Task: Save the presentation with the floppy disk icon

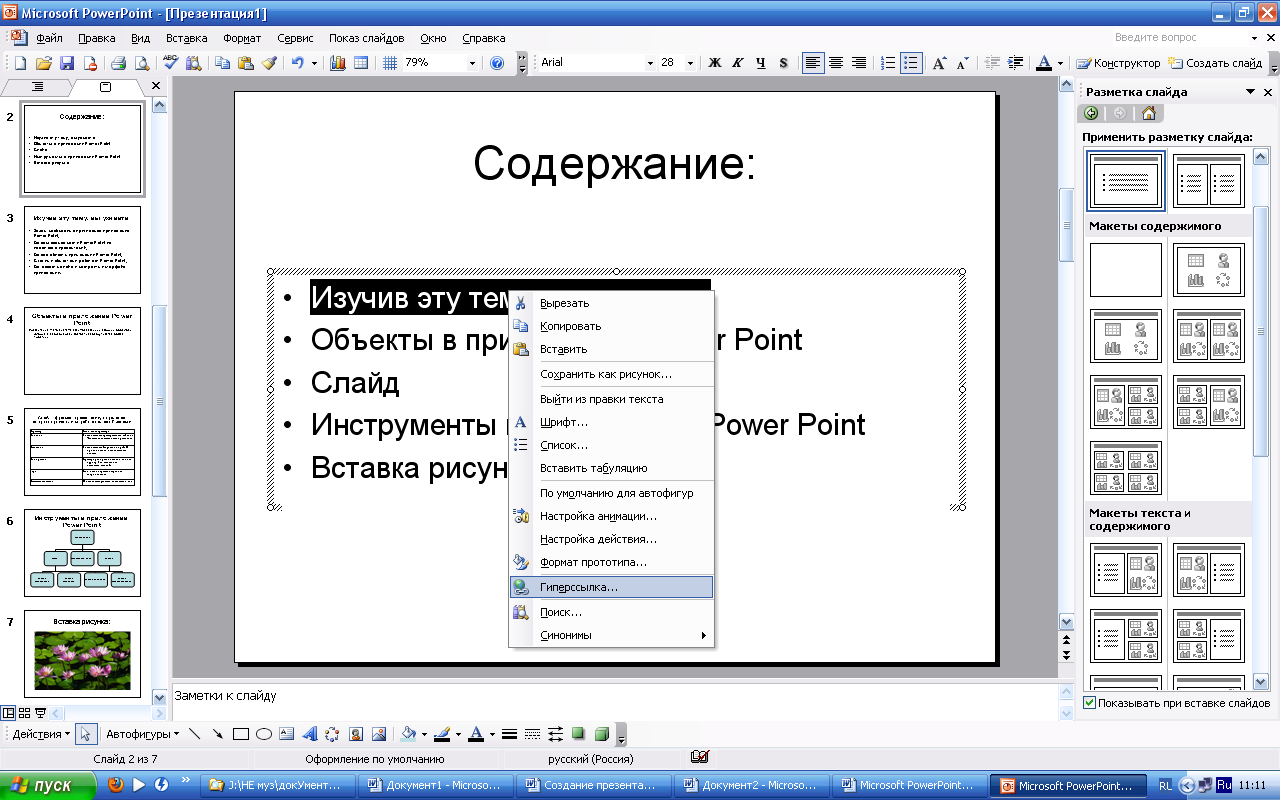Action: (x=67, y=63)
